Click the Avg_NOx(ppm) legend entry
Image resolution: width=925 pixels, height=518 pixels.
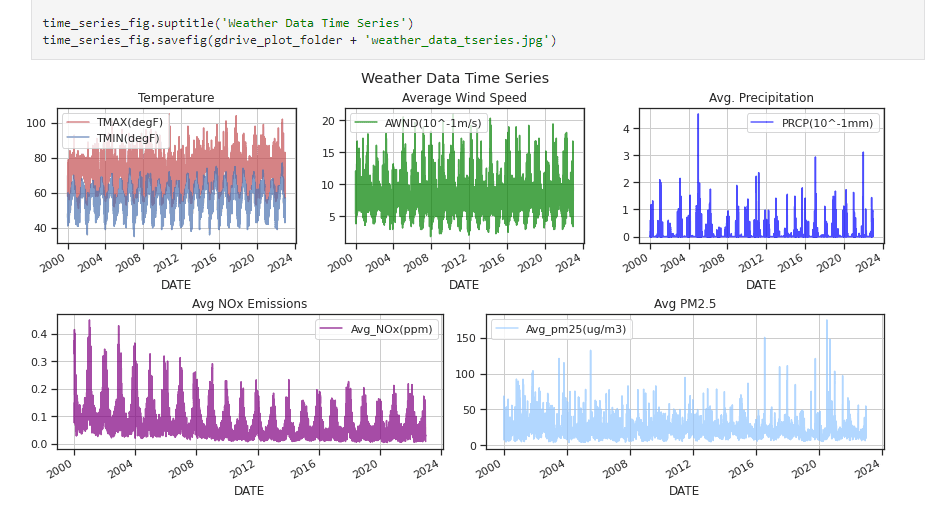[376, 329]
